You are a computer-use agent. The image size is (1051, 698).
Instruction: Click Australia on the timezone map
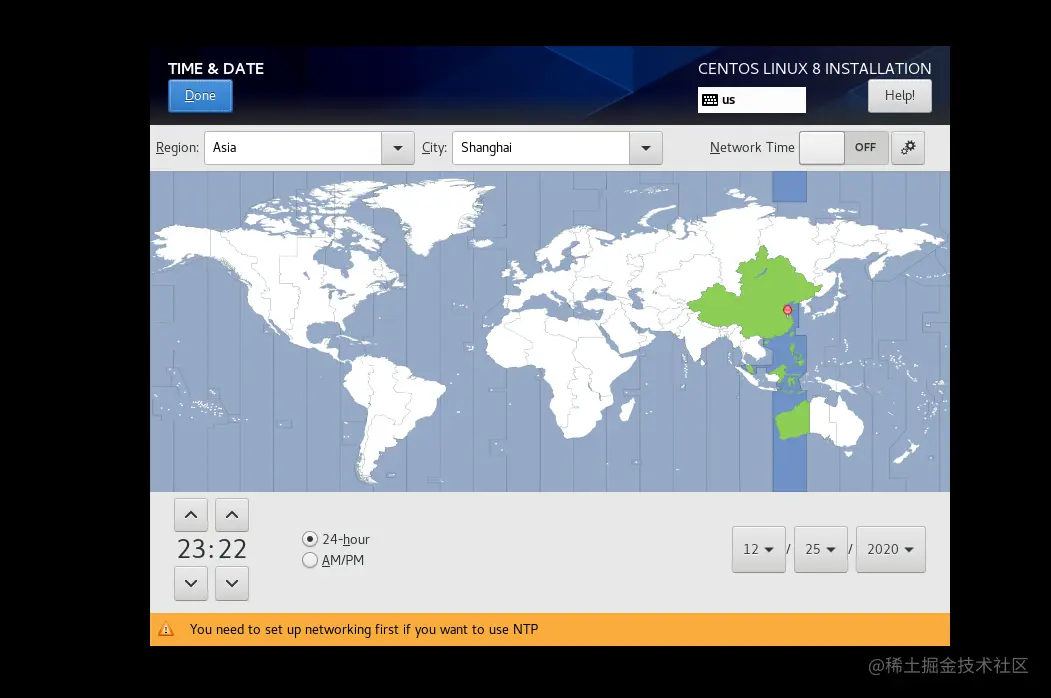819,420
